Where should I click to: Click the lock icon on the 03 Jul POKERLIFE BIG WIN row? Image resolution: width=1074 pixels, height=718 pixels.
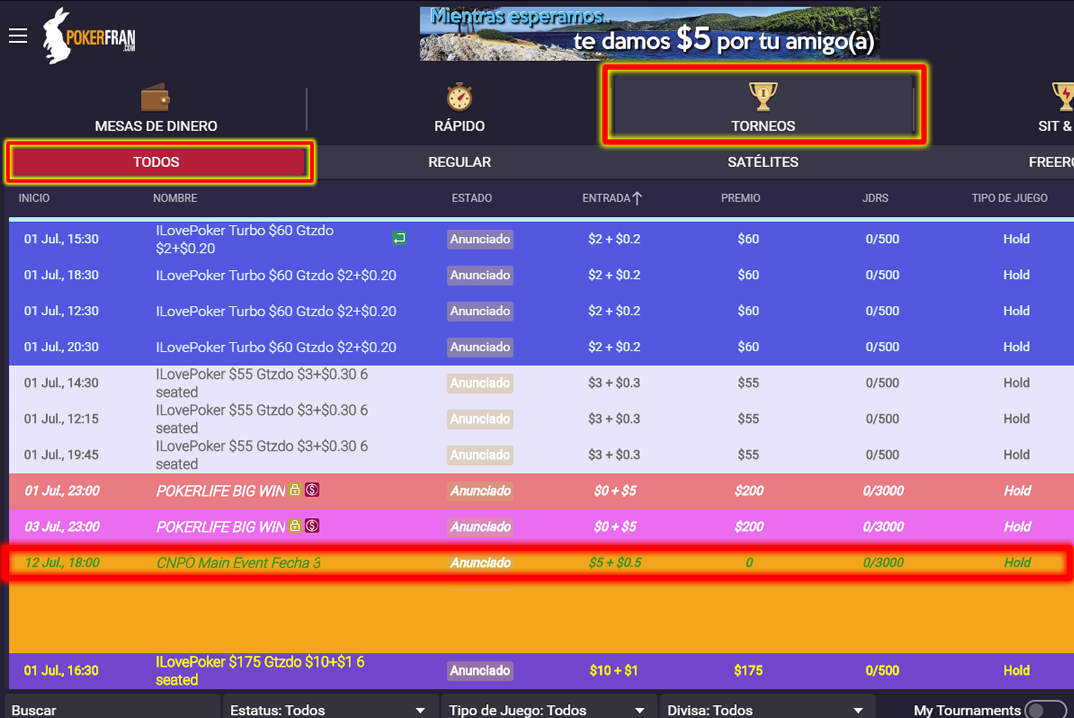(x=295, y=525)
